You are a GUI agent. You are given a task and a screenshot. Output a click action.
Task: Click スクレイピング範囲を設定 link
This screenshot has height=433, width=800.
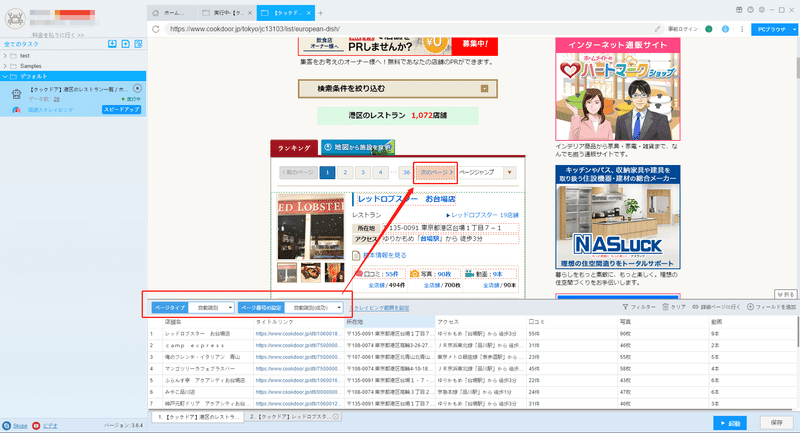pyautogui.click(x=379, y=308)
